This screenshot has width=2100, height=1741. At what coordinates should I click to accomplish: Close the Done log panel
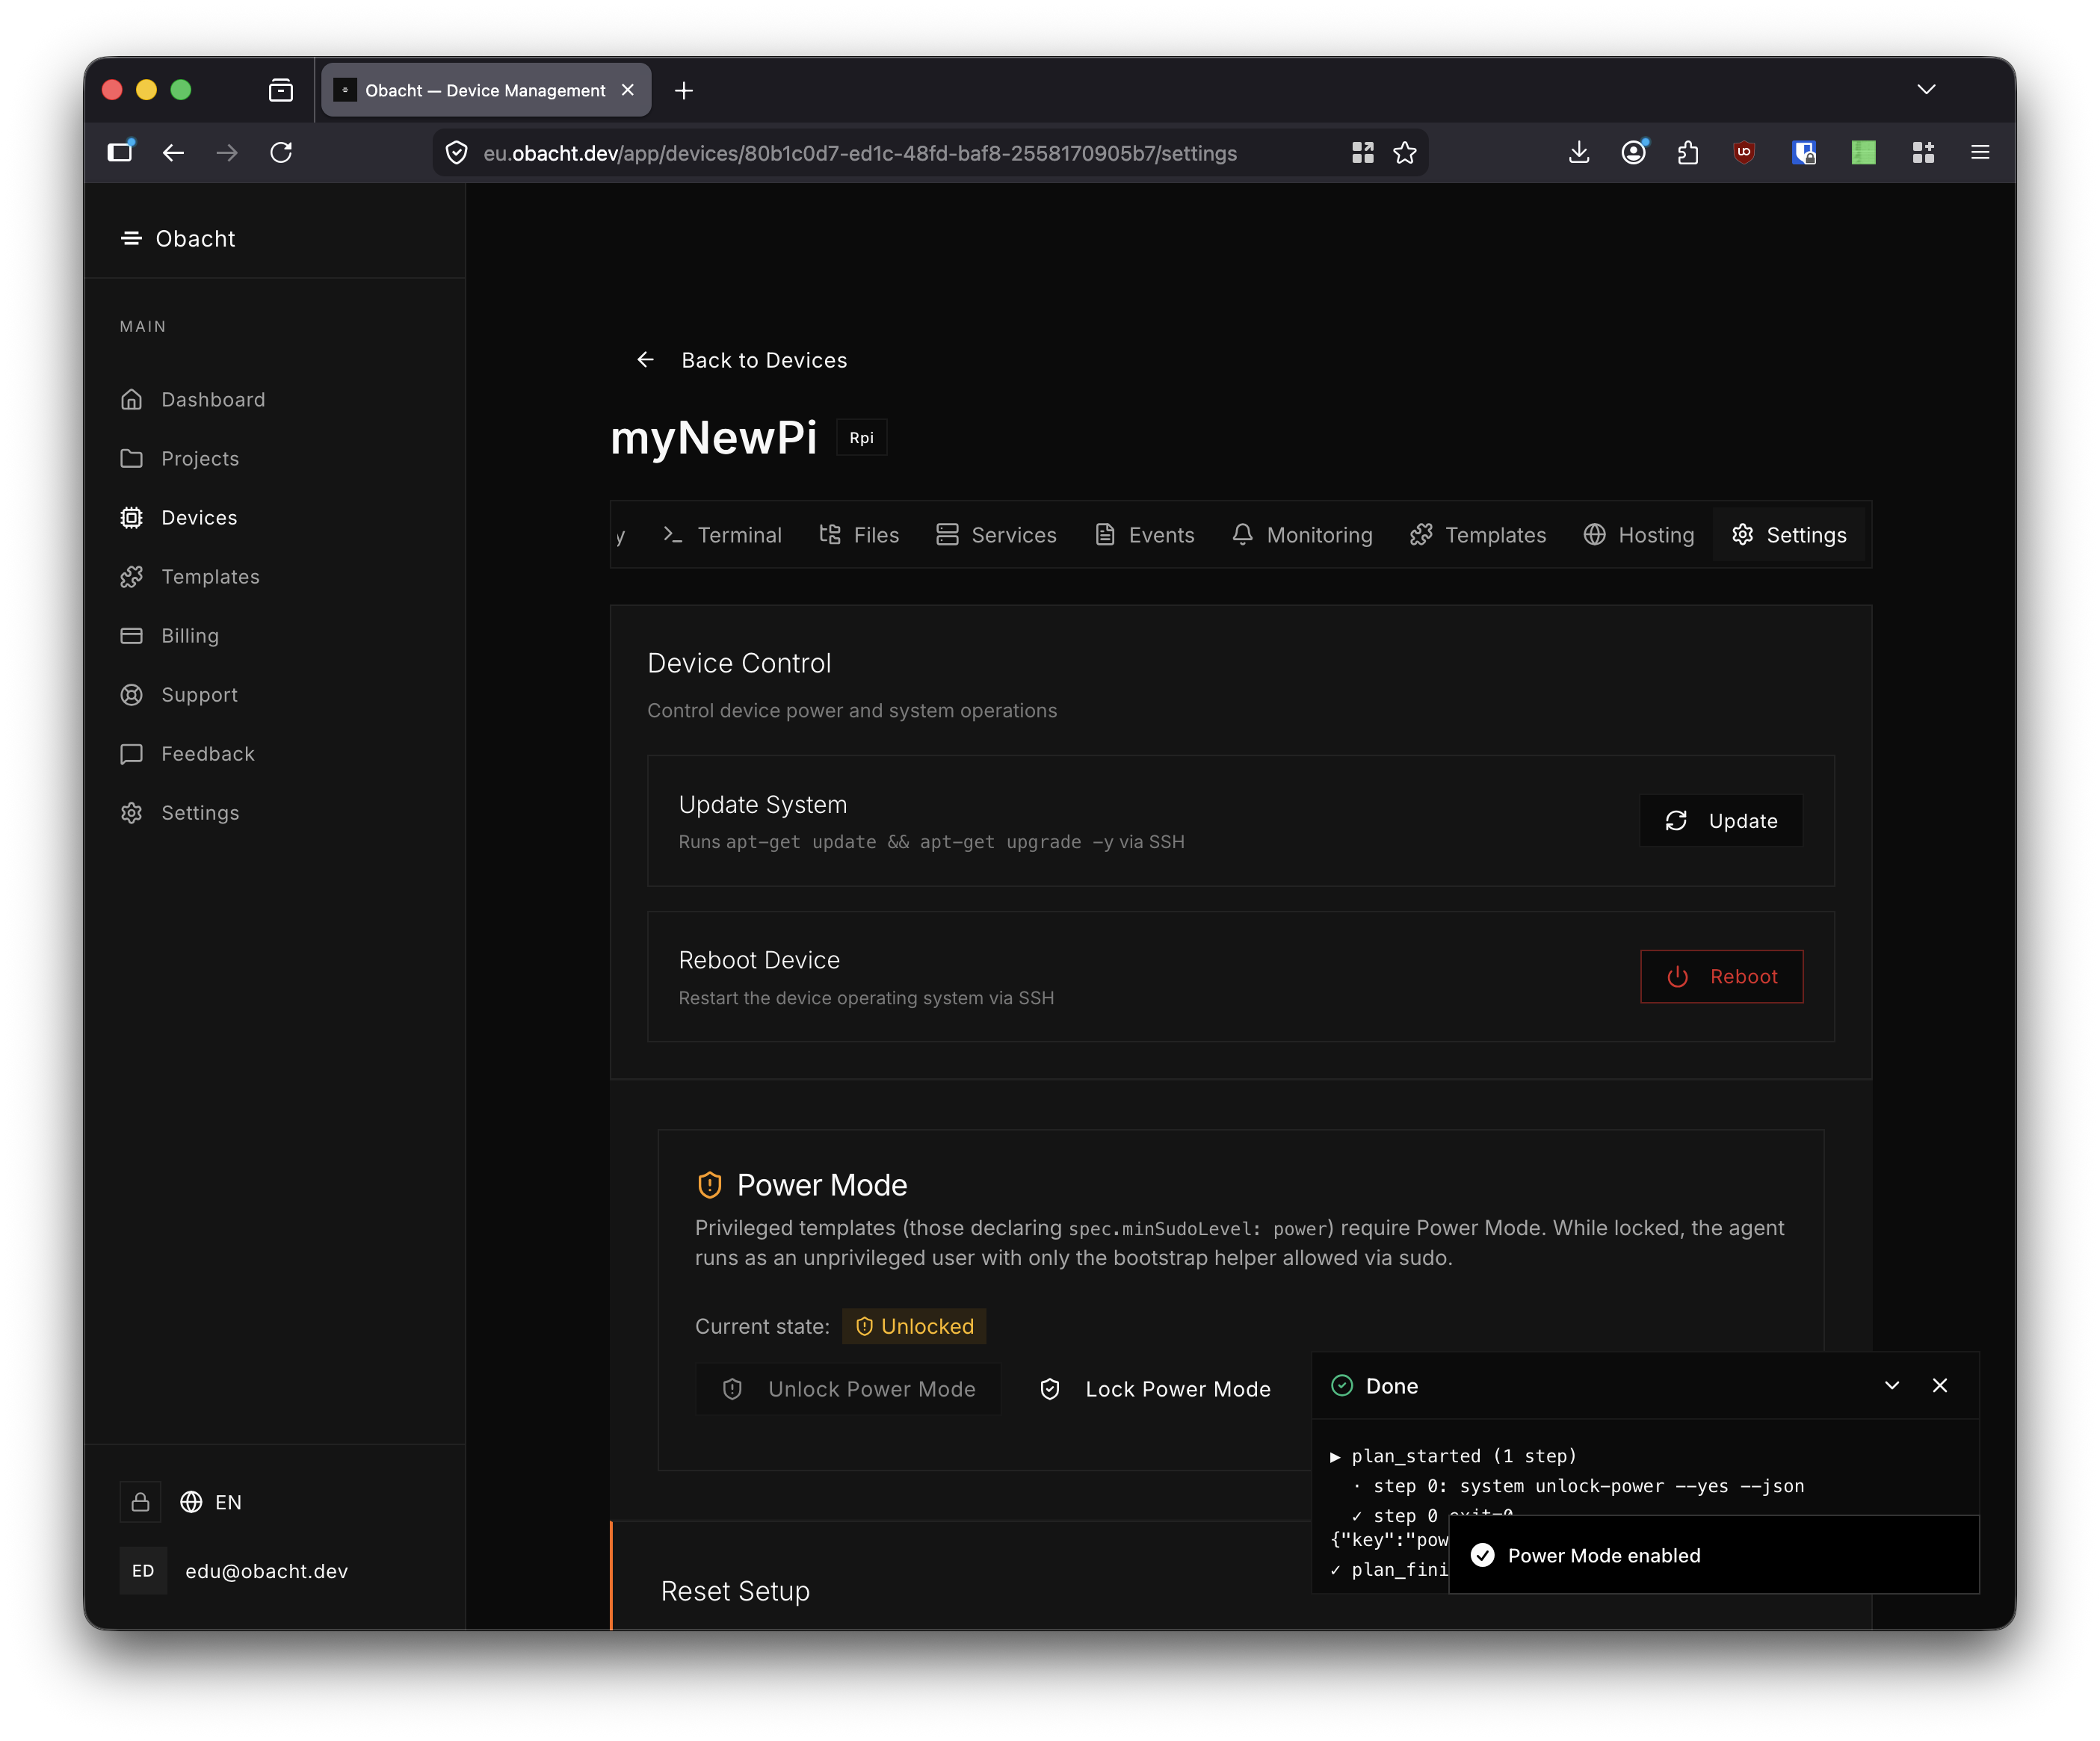point(1940,1386)
